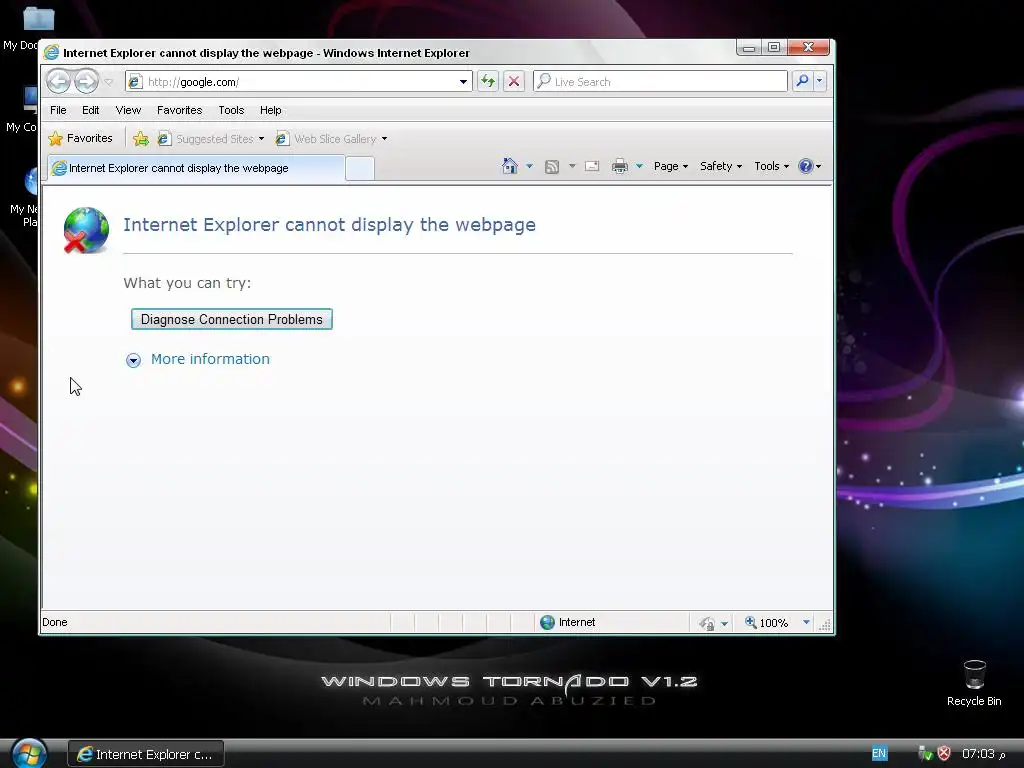Open the Favorites menu in menu bar

pos(180,110)
